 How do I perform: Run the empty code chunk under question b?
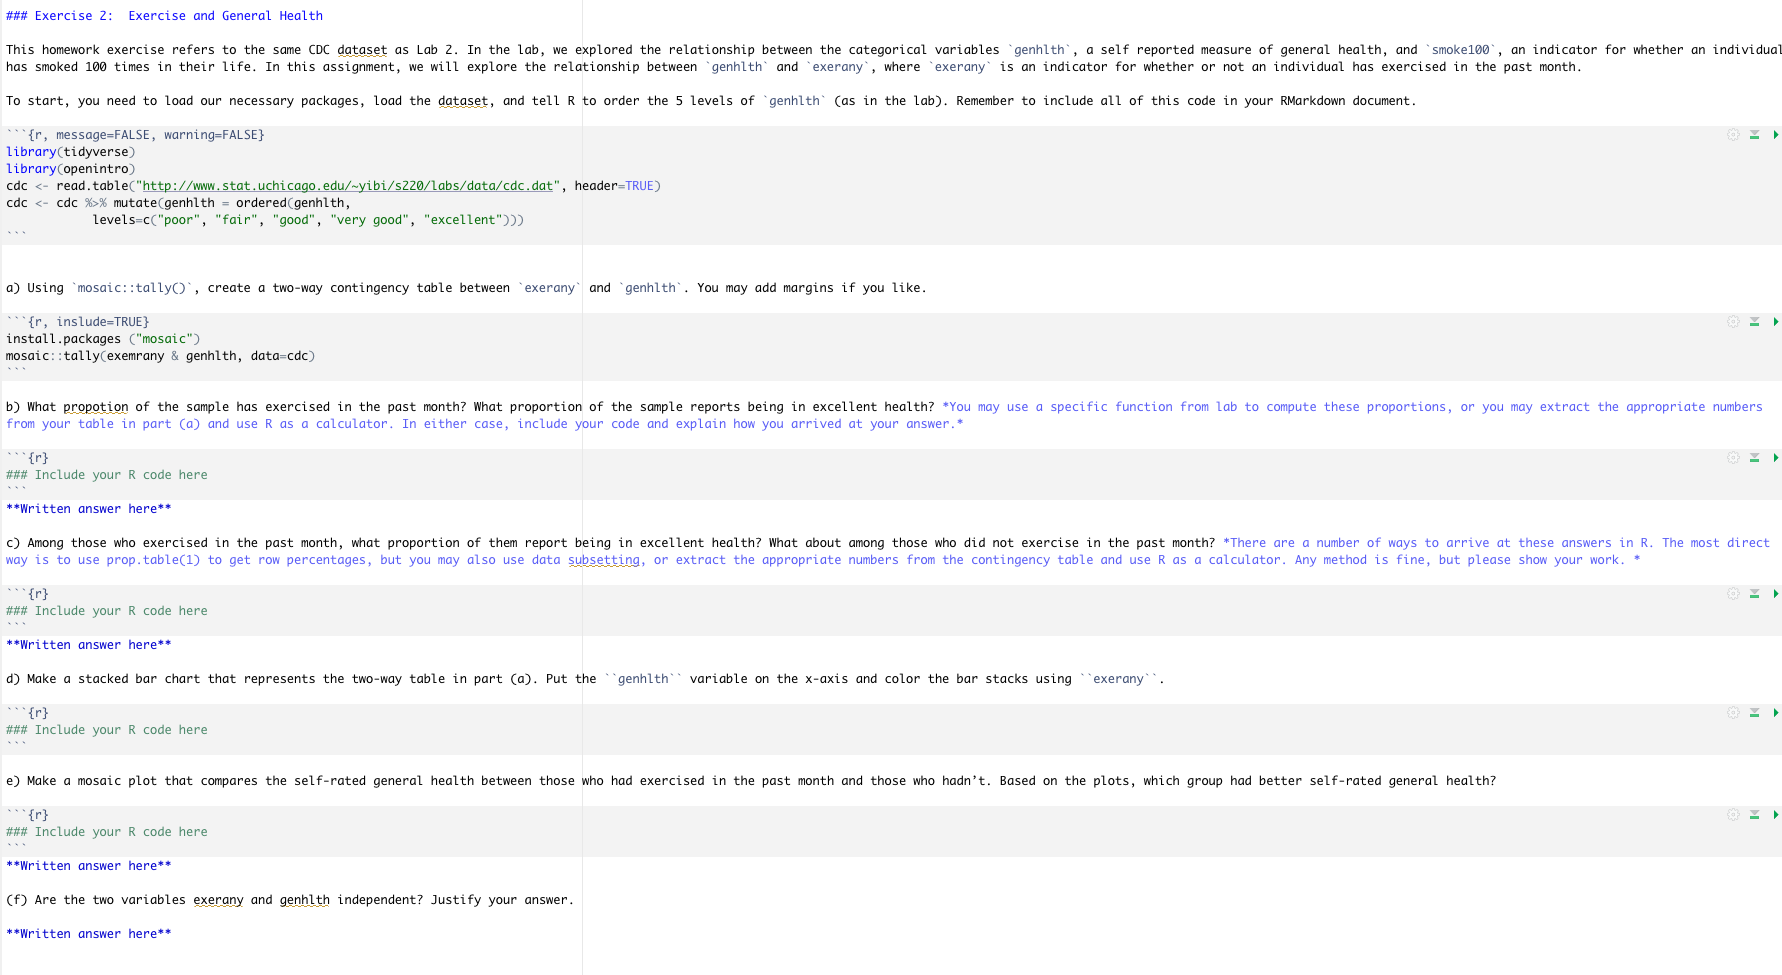[x=1775, y=458]
